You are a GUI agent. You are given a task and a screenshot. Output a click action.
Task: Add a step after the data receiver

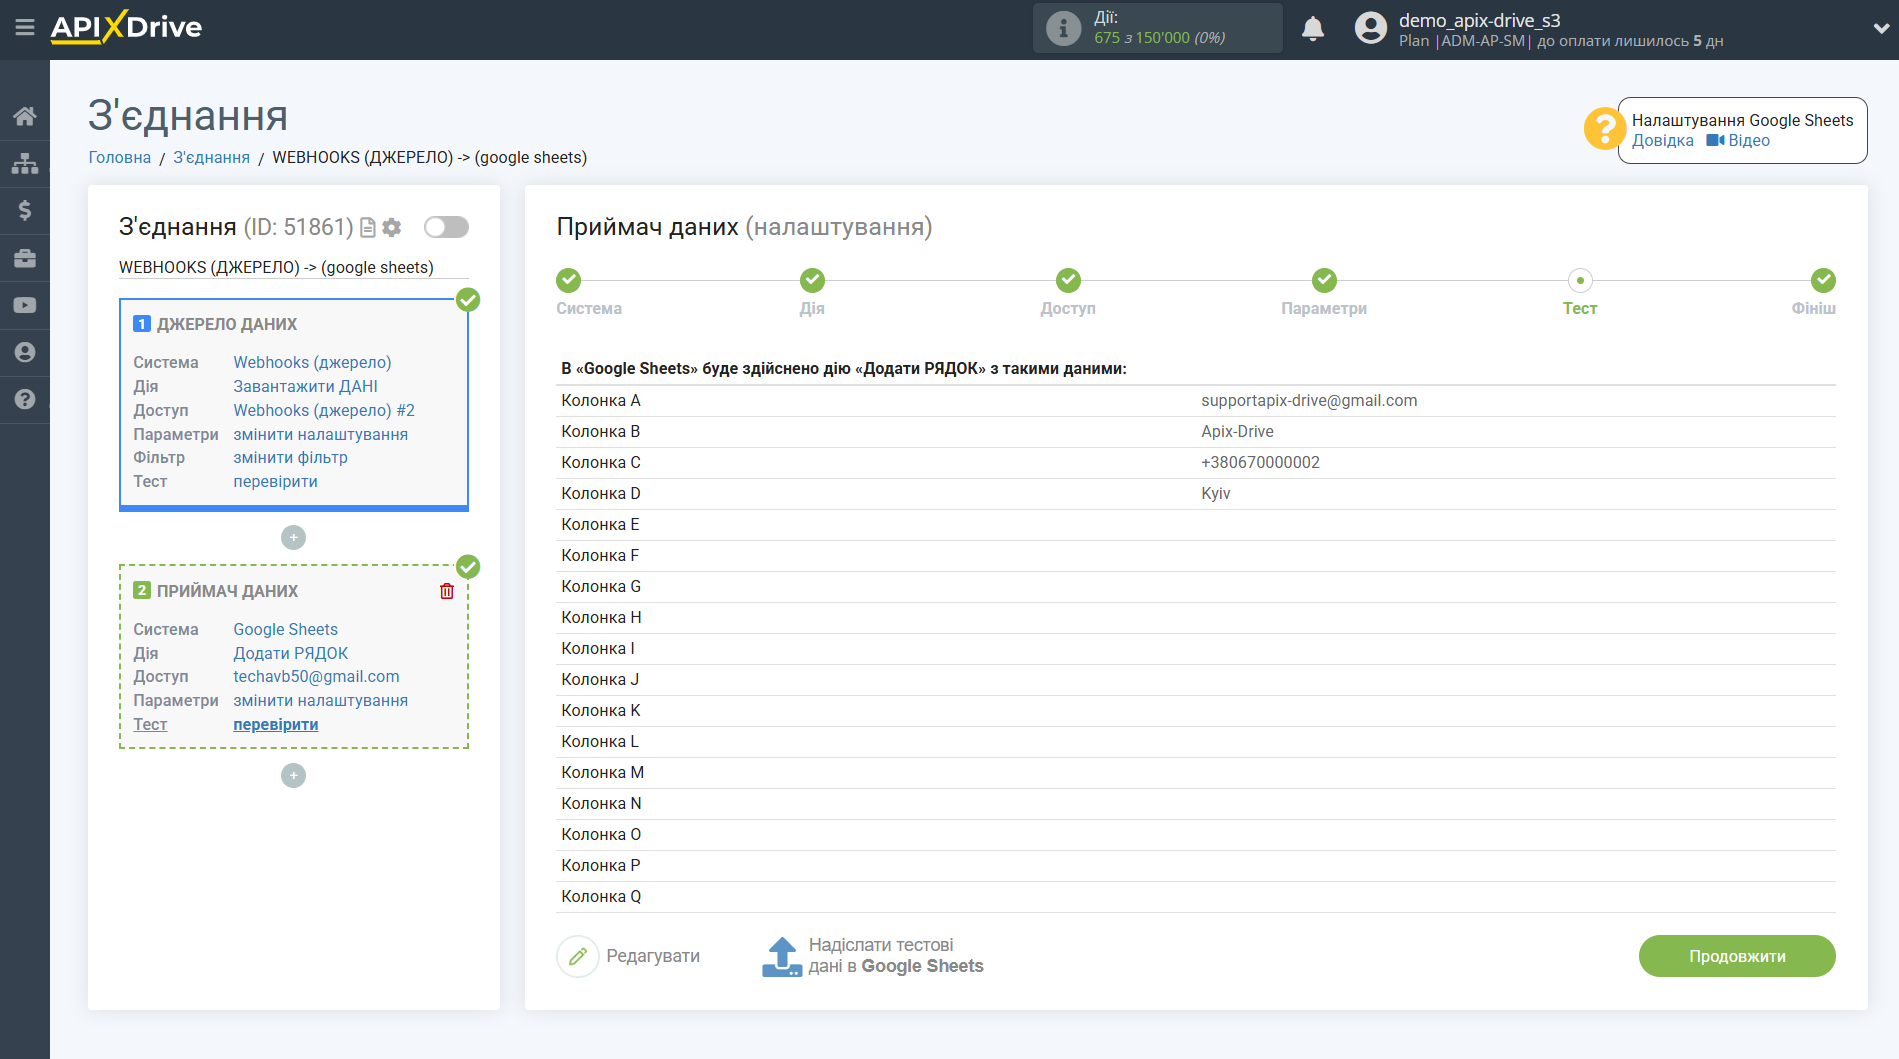[293, 776]
